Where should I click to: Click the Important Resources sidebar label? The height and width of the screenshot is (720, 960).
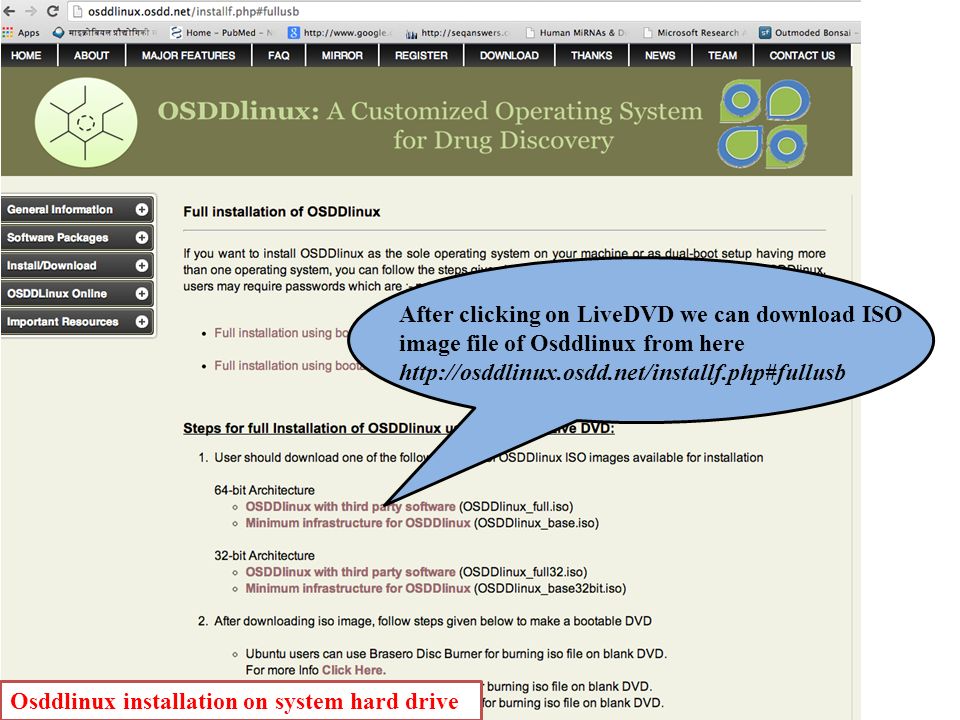(x=62, y=321)
